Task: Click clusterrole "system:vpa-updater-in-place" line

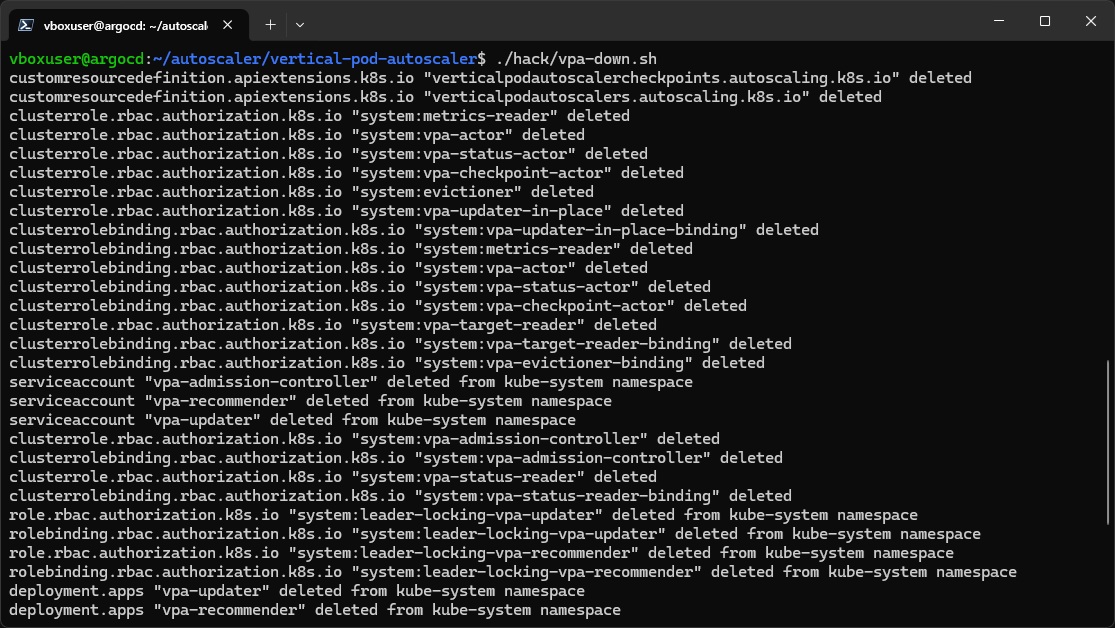Action: [346, 211]
